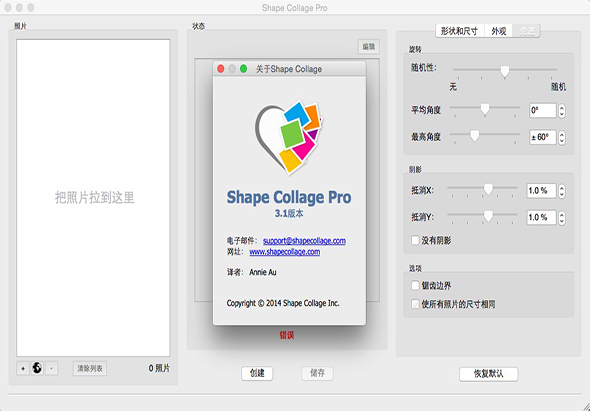Click the 最高角度 slider handle
The image size is (590, 411).
475,136
